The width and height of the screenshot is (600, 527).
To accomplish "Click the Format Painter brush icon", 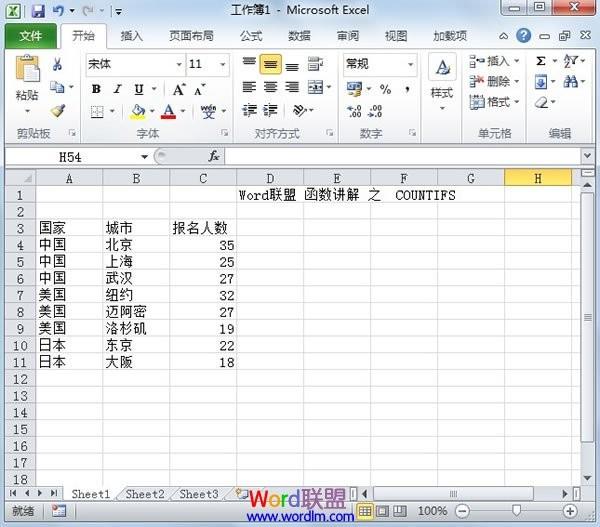I will pos(57,111).
